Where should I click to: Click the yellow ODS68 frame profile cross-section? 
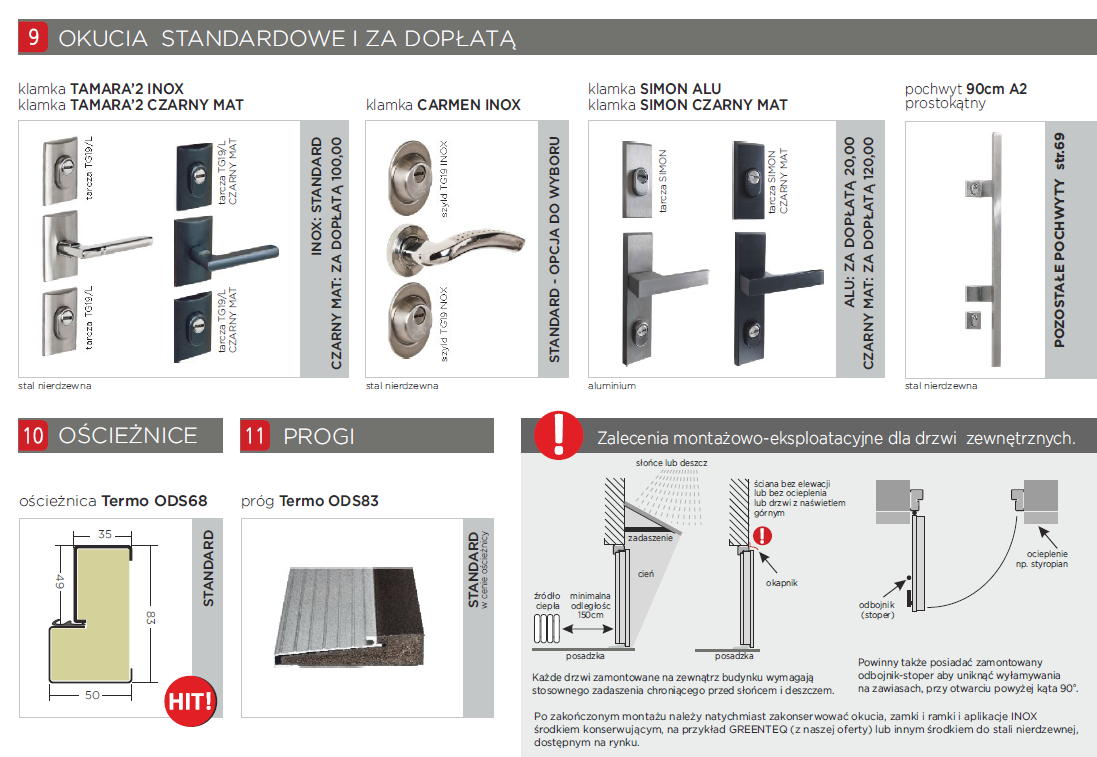(x=93, y=620)
